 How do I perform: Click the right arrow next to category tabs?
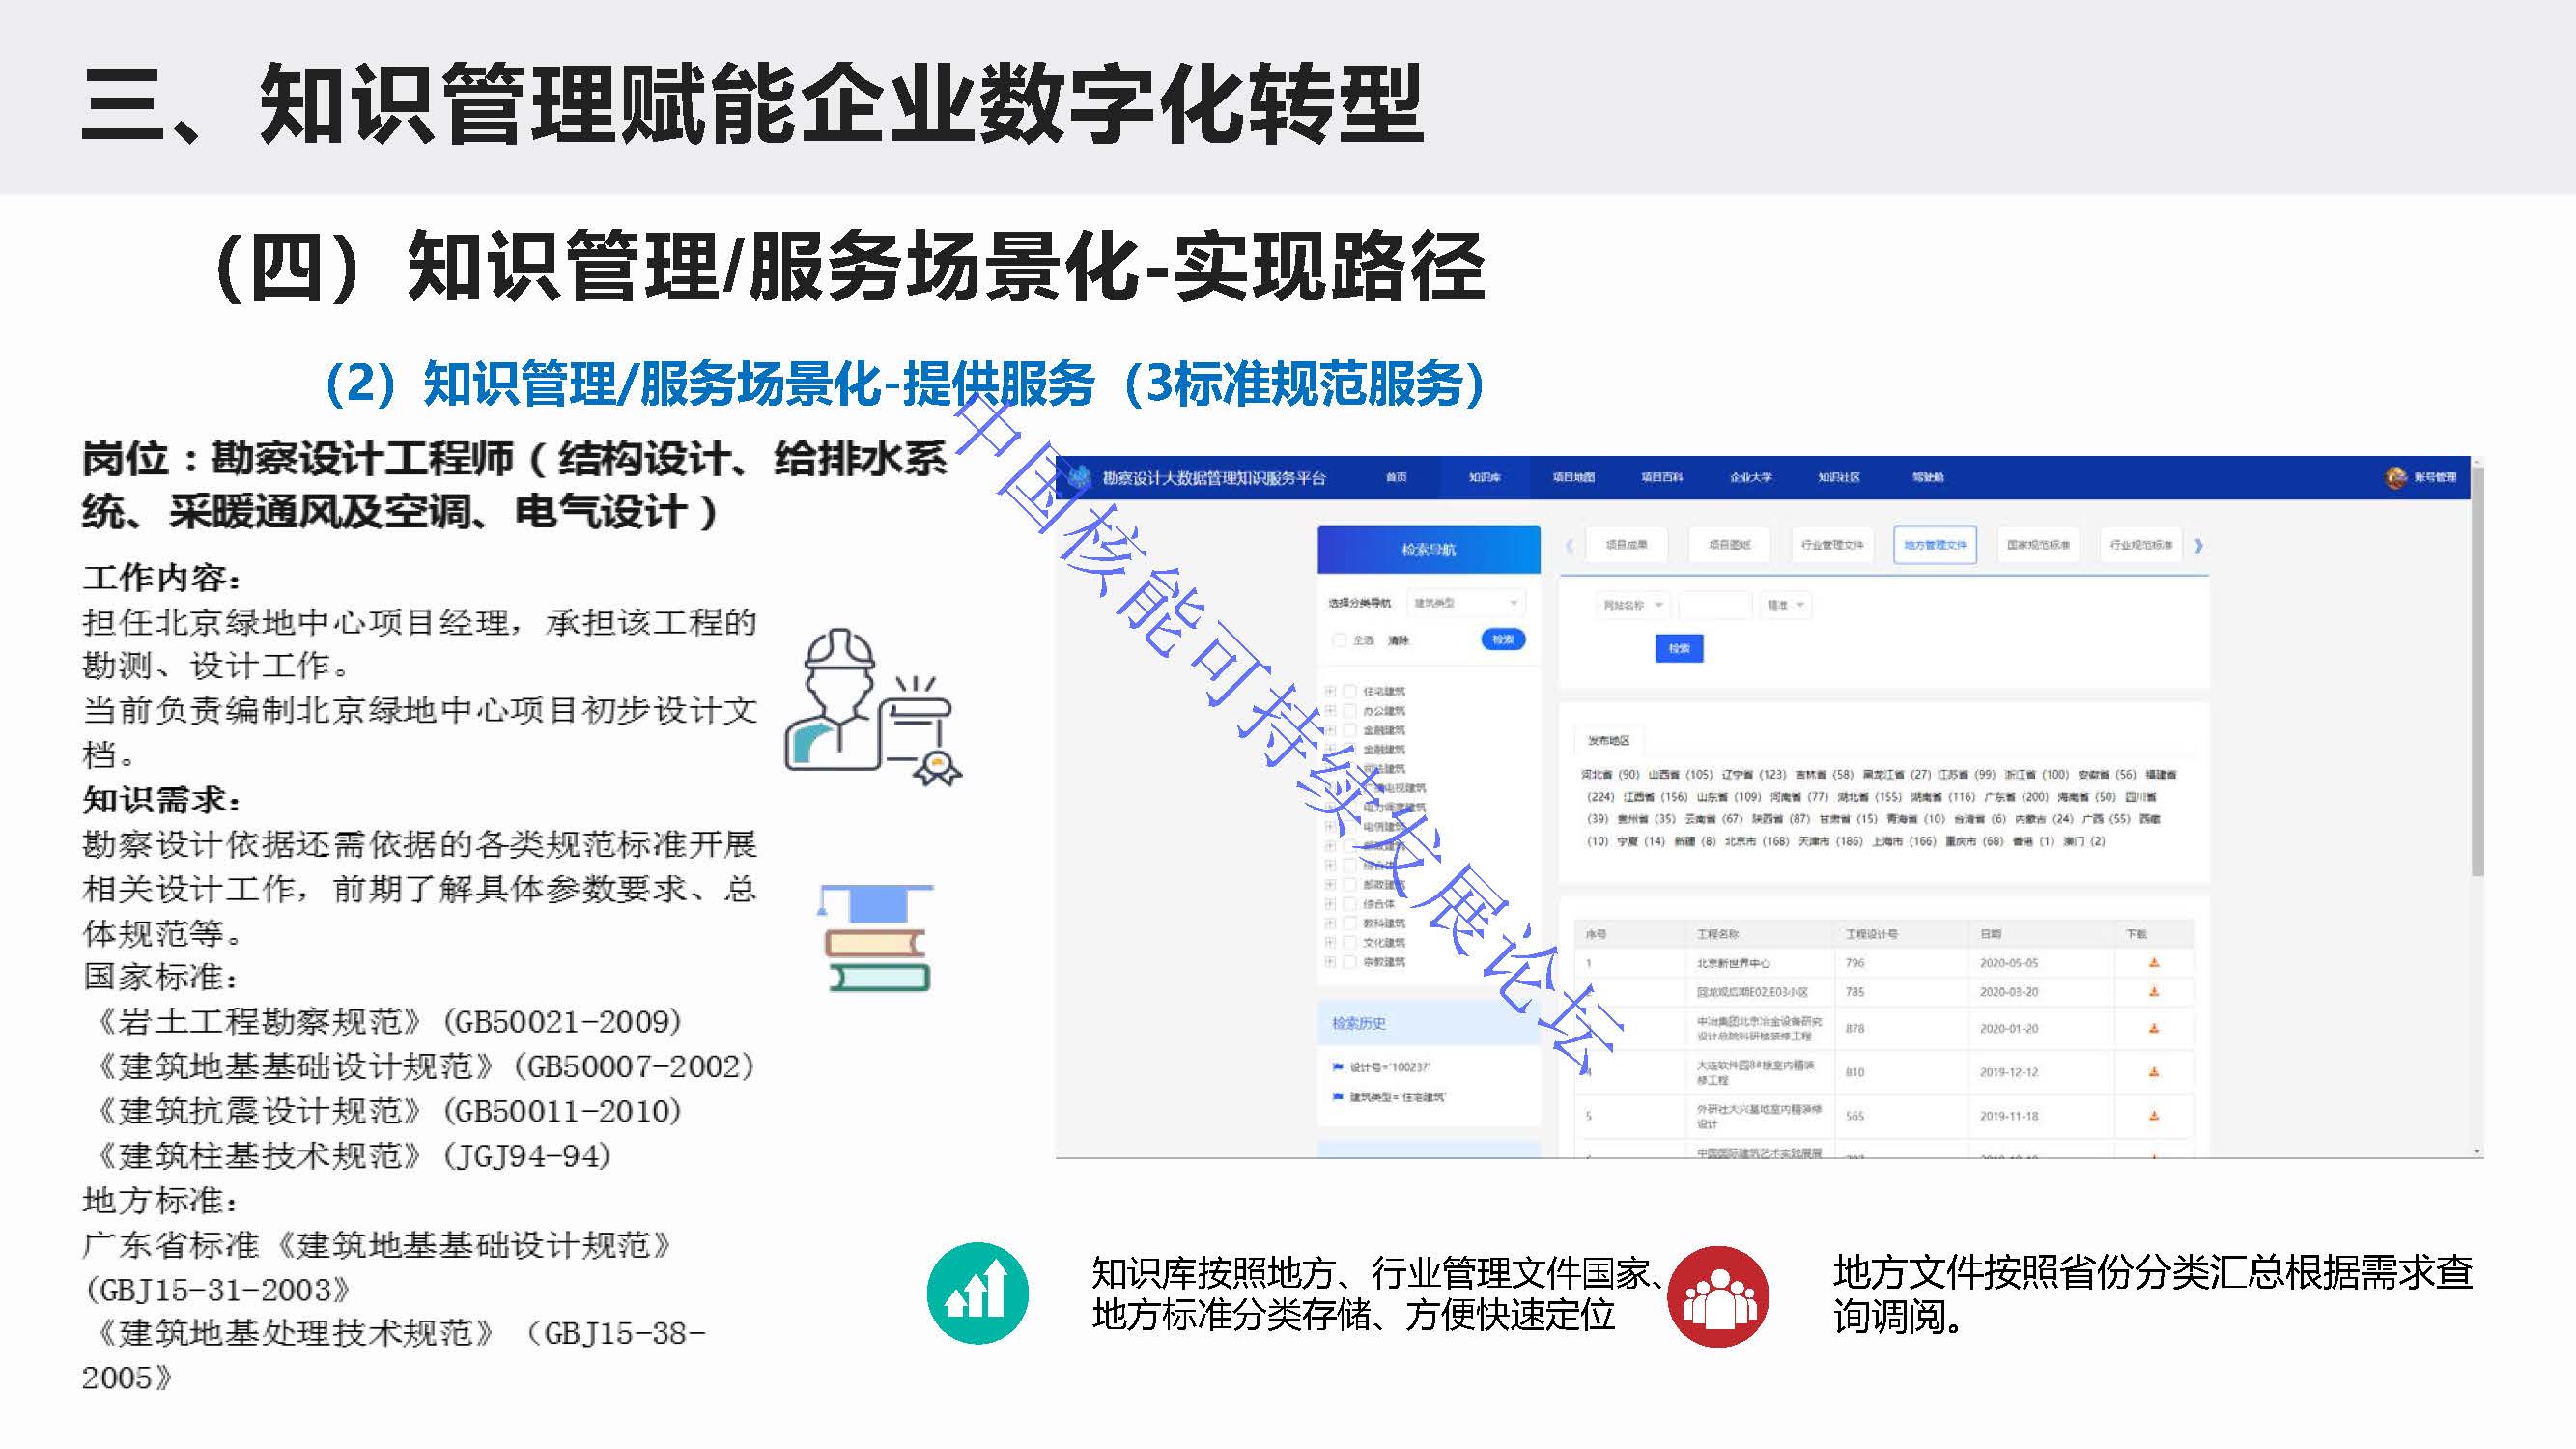tap(2199, 545)
